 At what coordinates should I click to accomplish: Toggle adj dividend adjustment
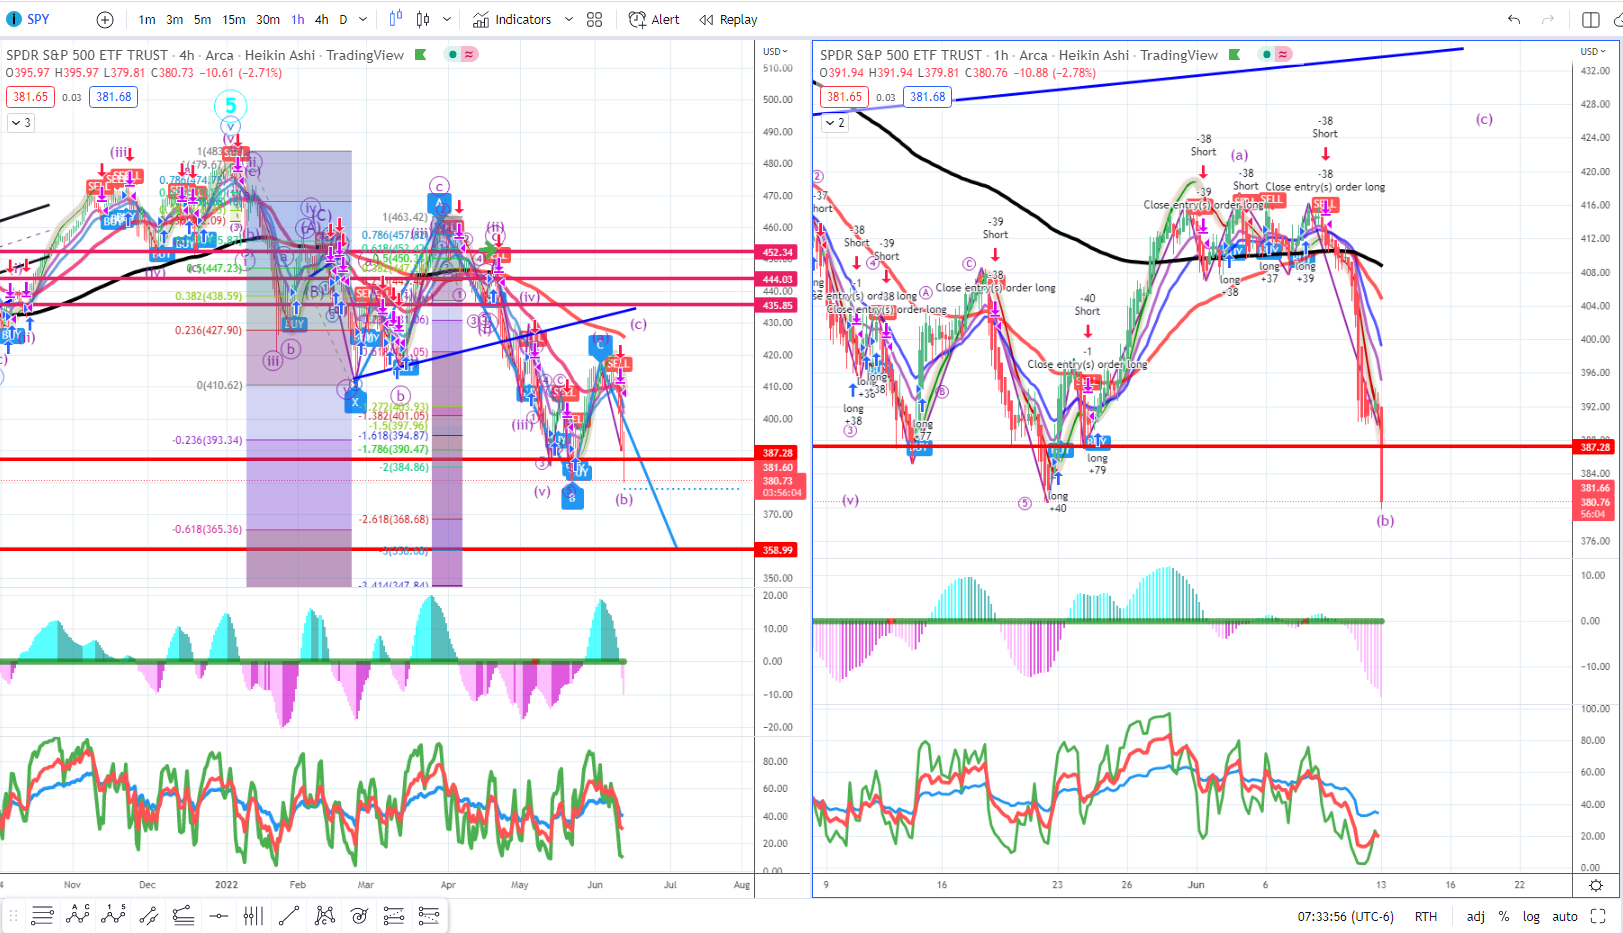point(1476,916)
